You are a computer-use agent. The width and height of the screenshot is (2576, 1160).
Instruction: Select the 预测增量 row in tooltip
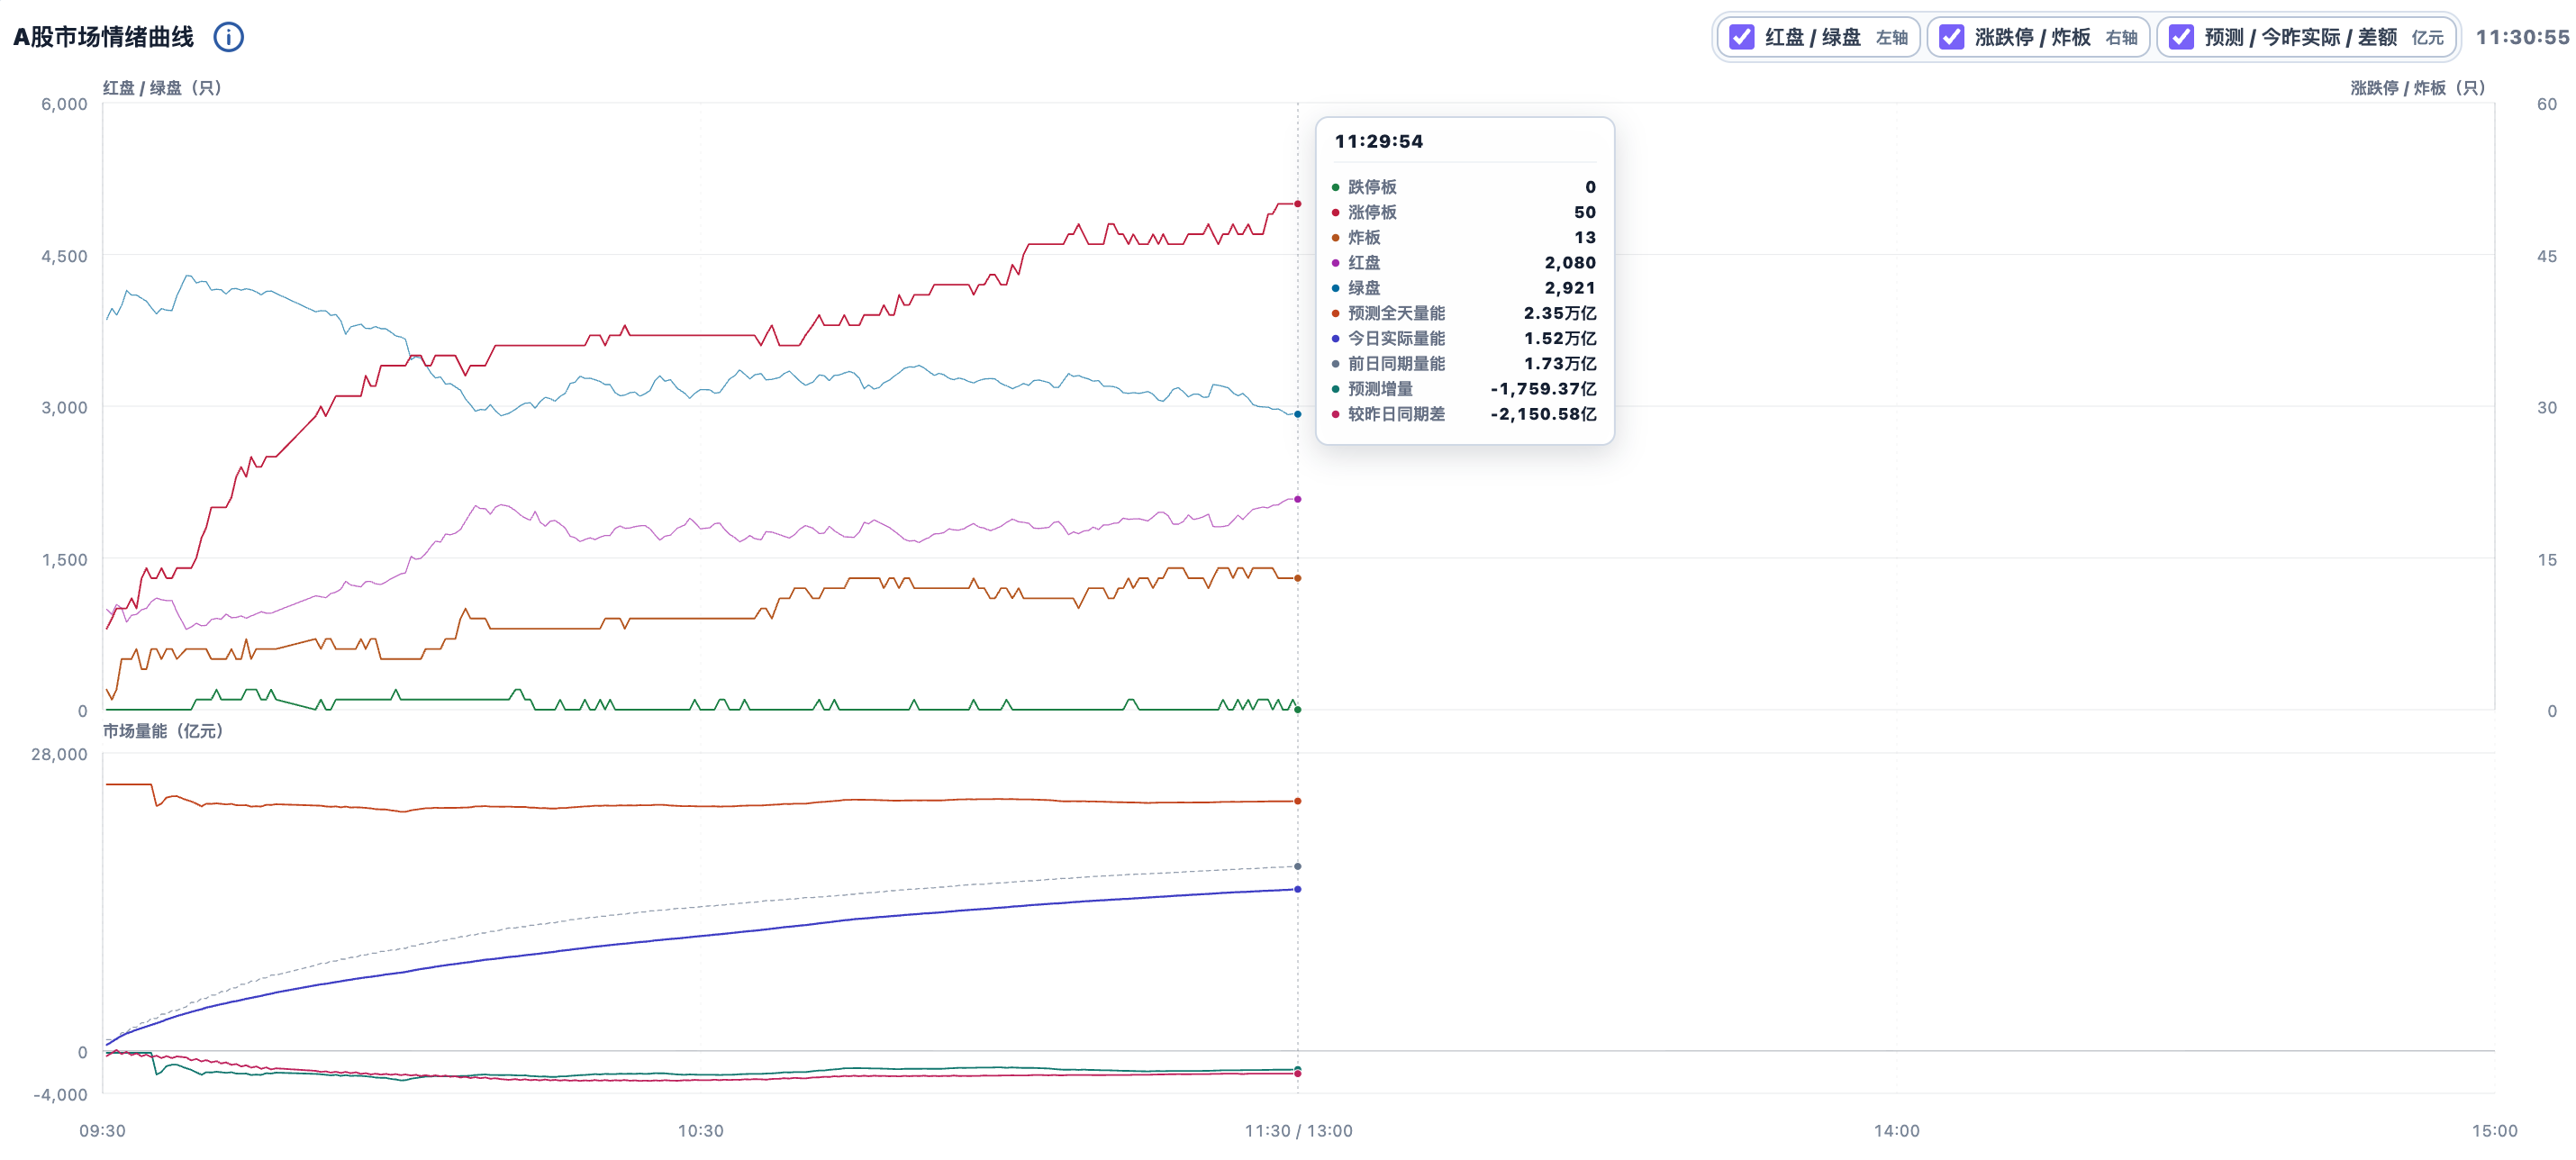click(x=1465, y=389)
